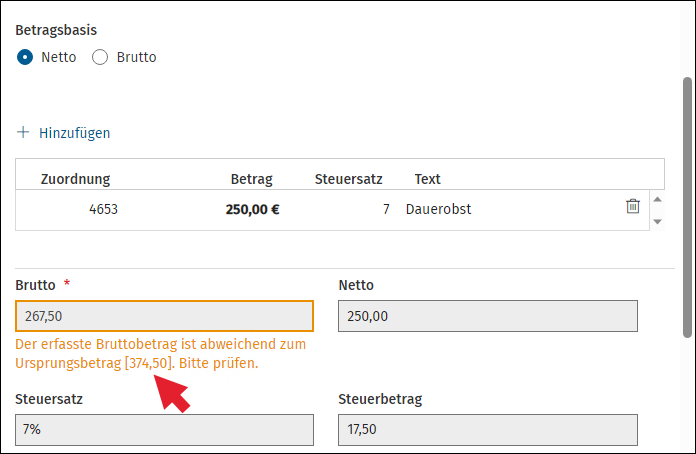Click the Steuersatz field showing 7%
This screenshot has width=696, height=454.
click(164, 430)
